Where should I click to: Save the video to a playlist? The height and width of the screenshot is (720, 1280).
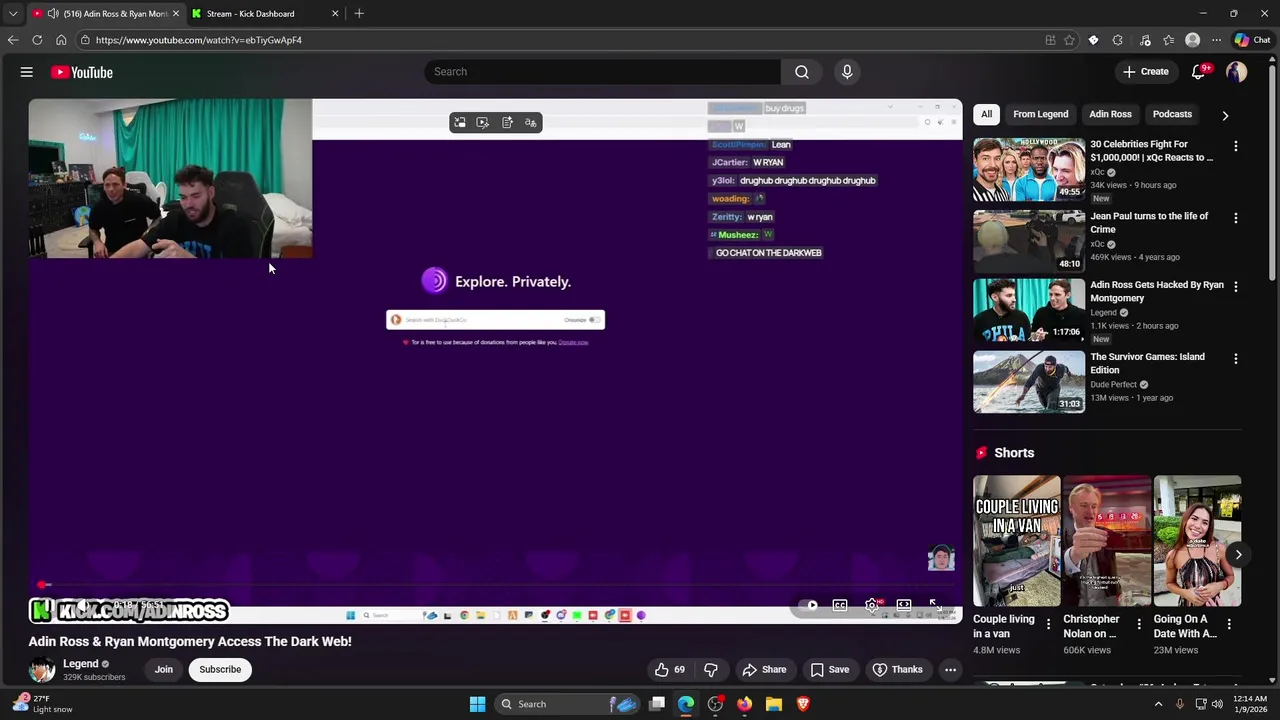830,670
